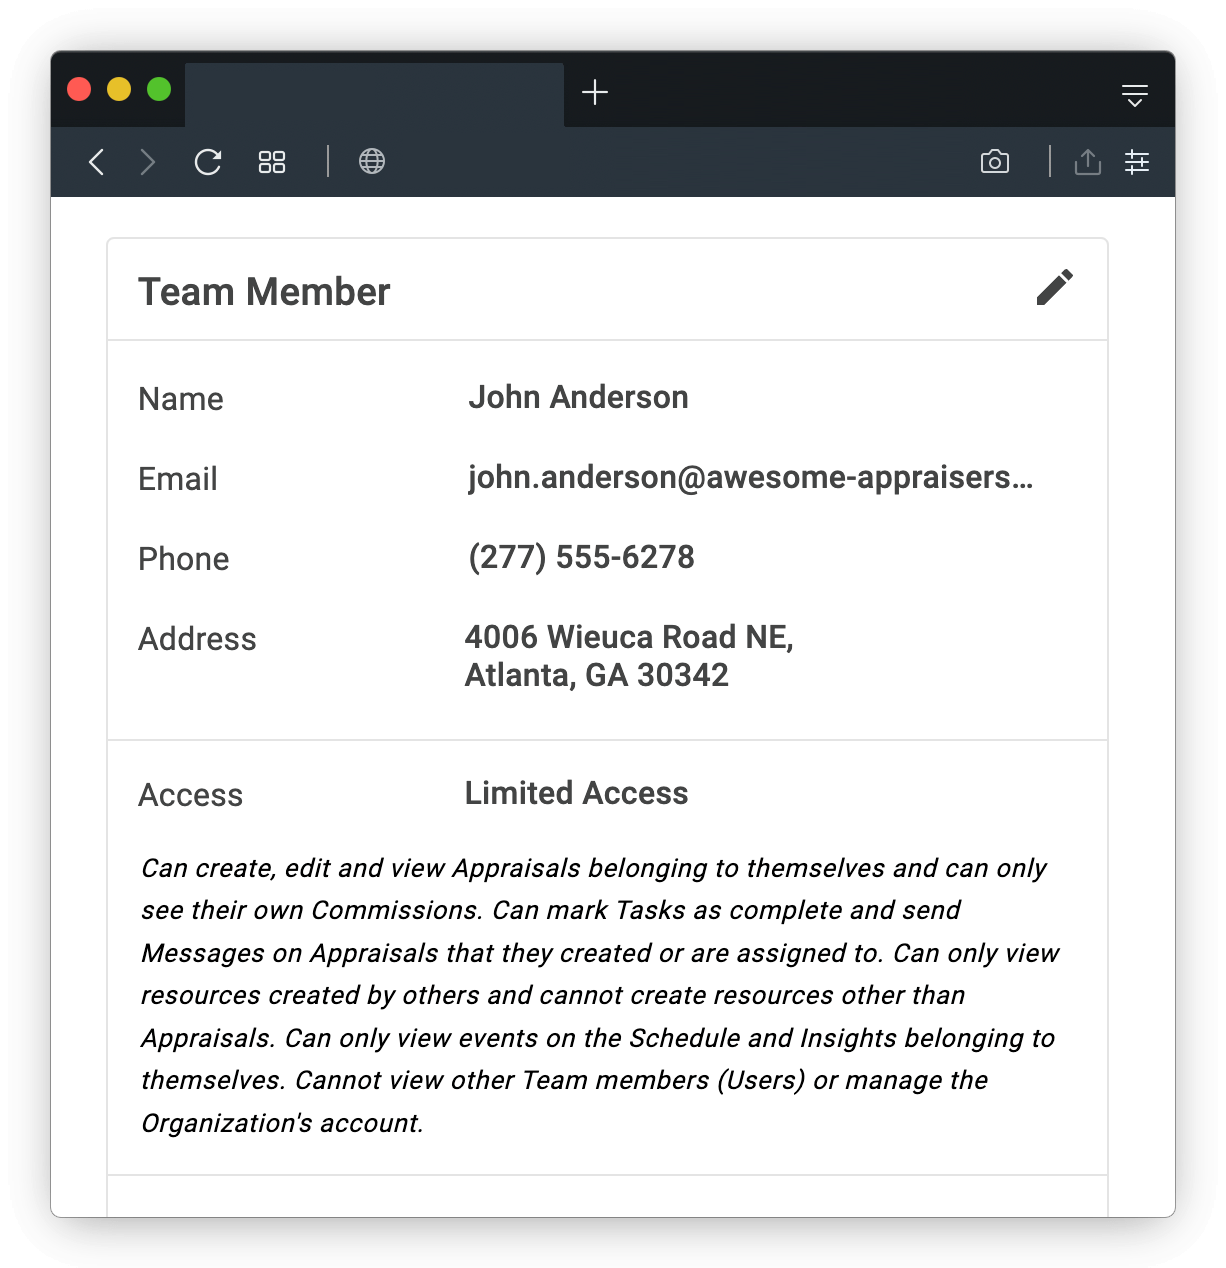
Task: Open the share menu via upload icon
Action: [1088, 161]
